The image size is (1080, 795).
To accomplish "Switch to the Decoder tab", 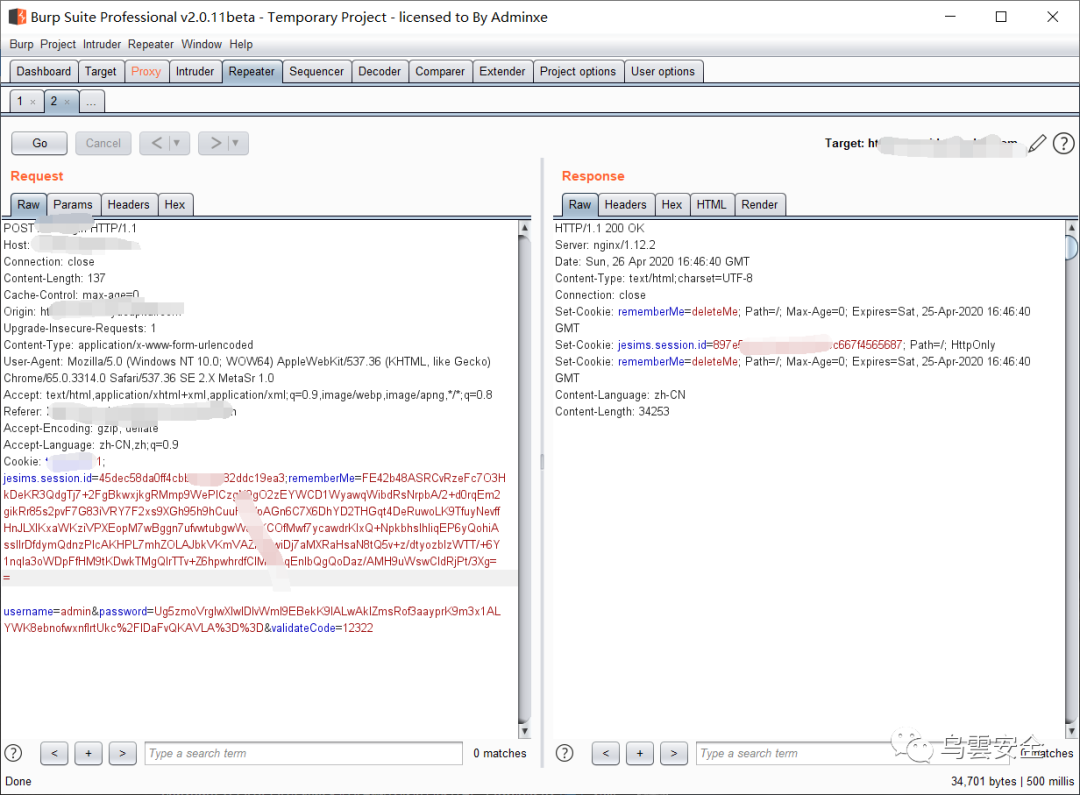I will 380,72.
